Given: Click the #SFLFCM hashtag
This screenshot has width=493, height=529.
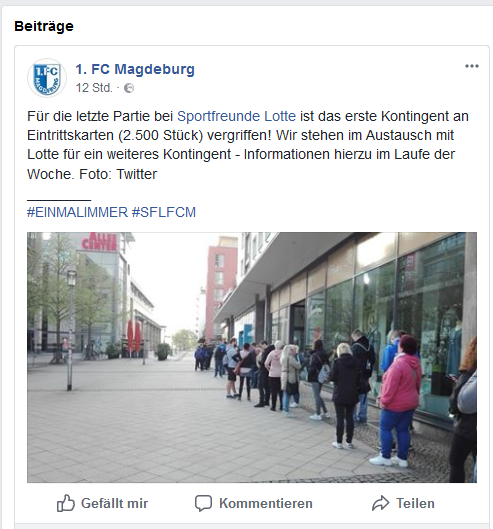Looking at the screenshot, I should pyautogui.click(x=164, y=212).
